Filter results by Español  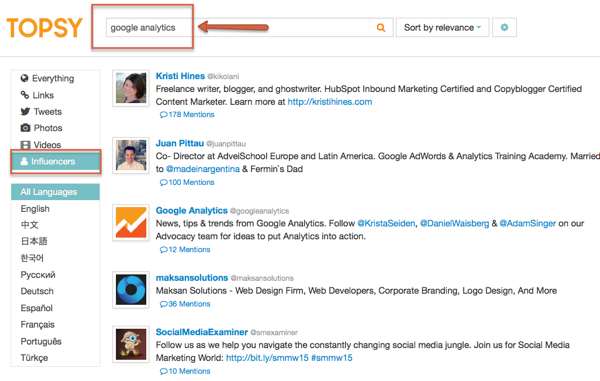point(37,308)
